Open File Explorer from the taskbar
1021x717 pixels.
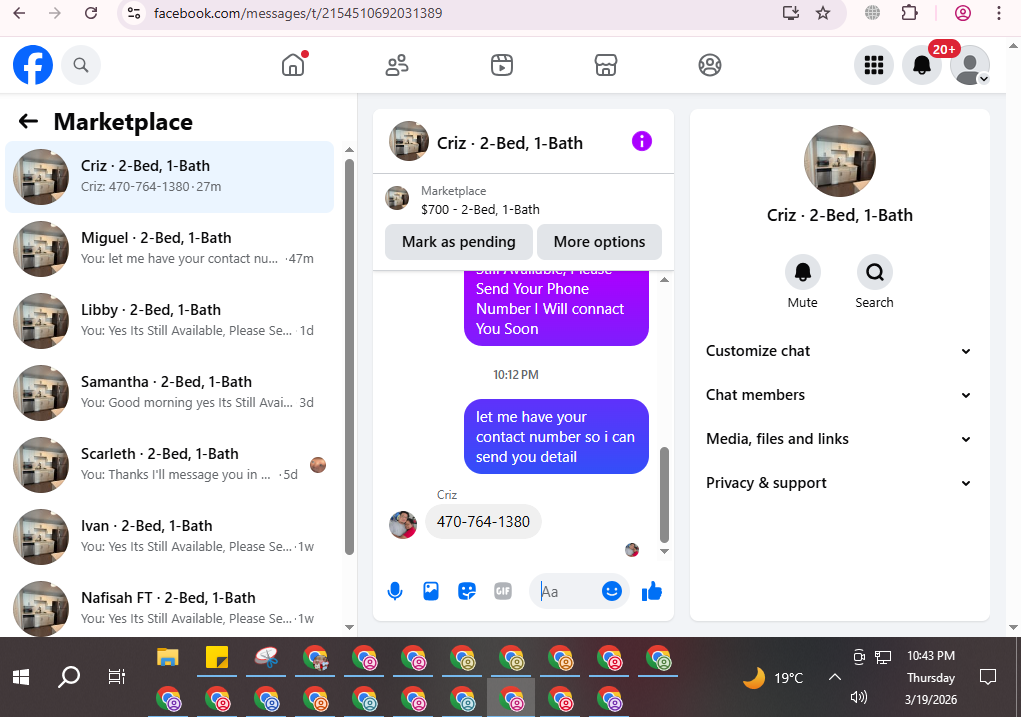pos(167,658)
